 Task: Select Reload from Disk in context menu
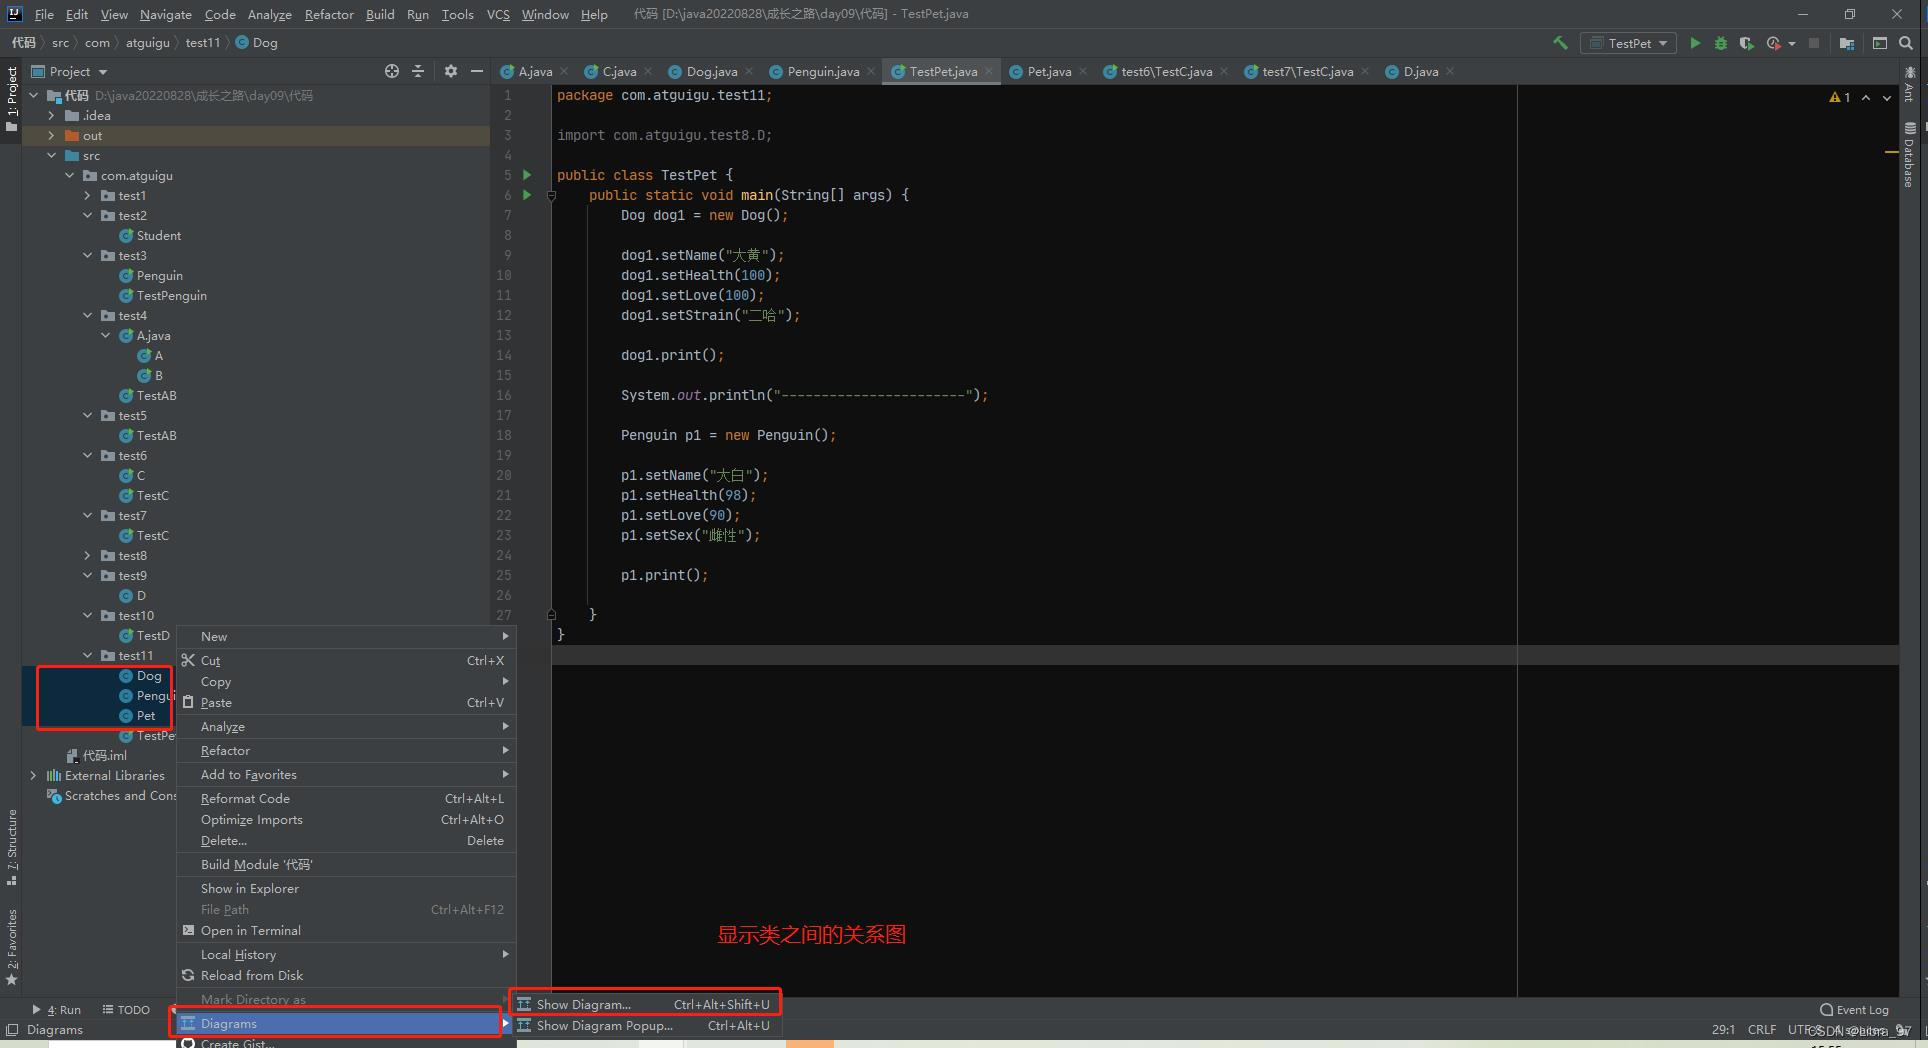click(346, 975)
